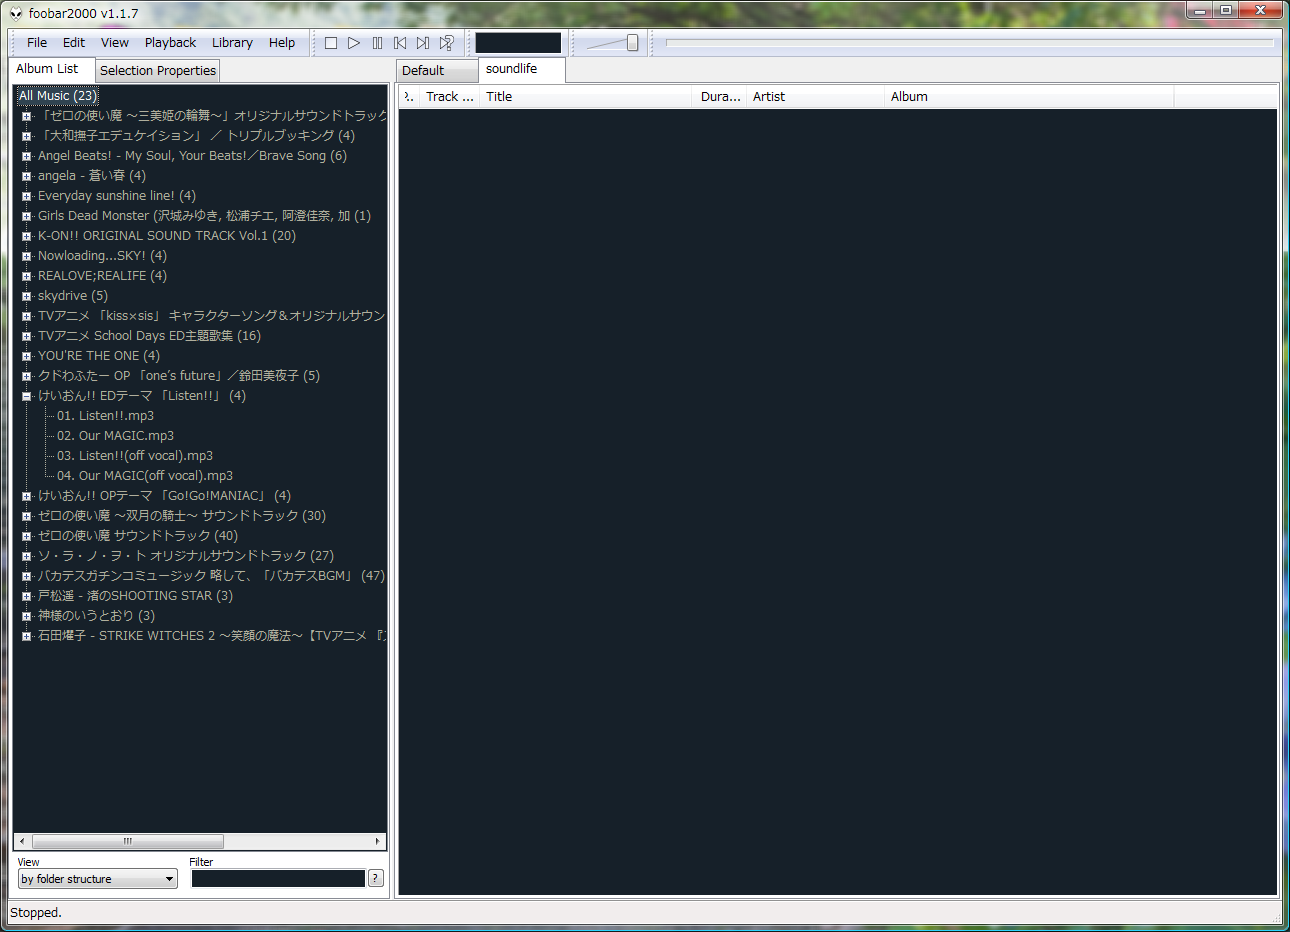Image resolution: width=1290 pixels, height=932 pixels.
Task: Select ゼロの使い魔 サウンドトラック (40)
Action: (x=138, y=536)
